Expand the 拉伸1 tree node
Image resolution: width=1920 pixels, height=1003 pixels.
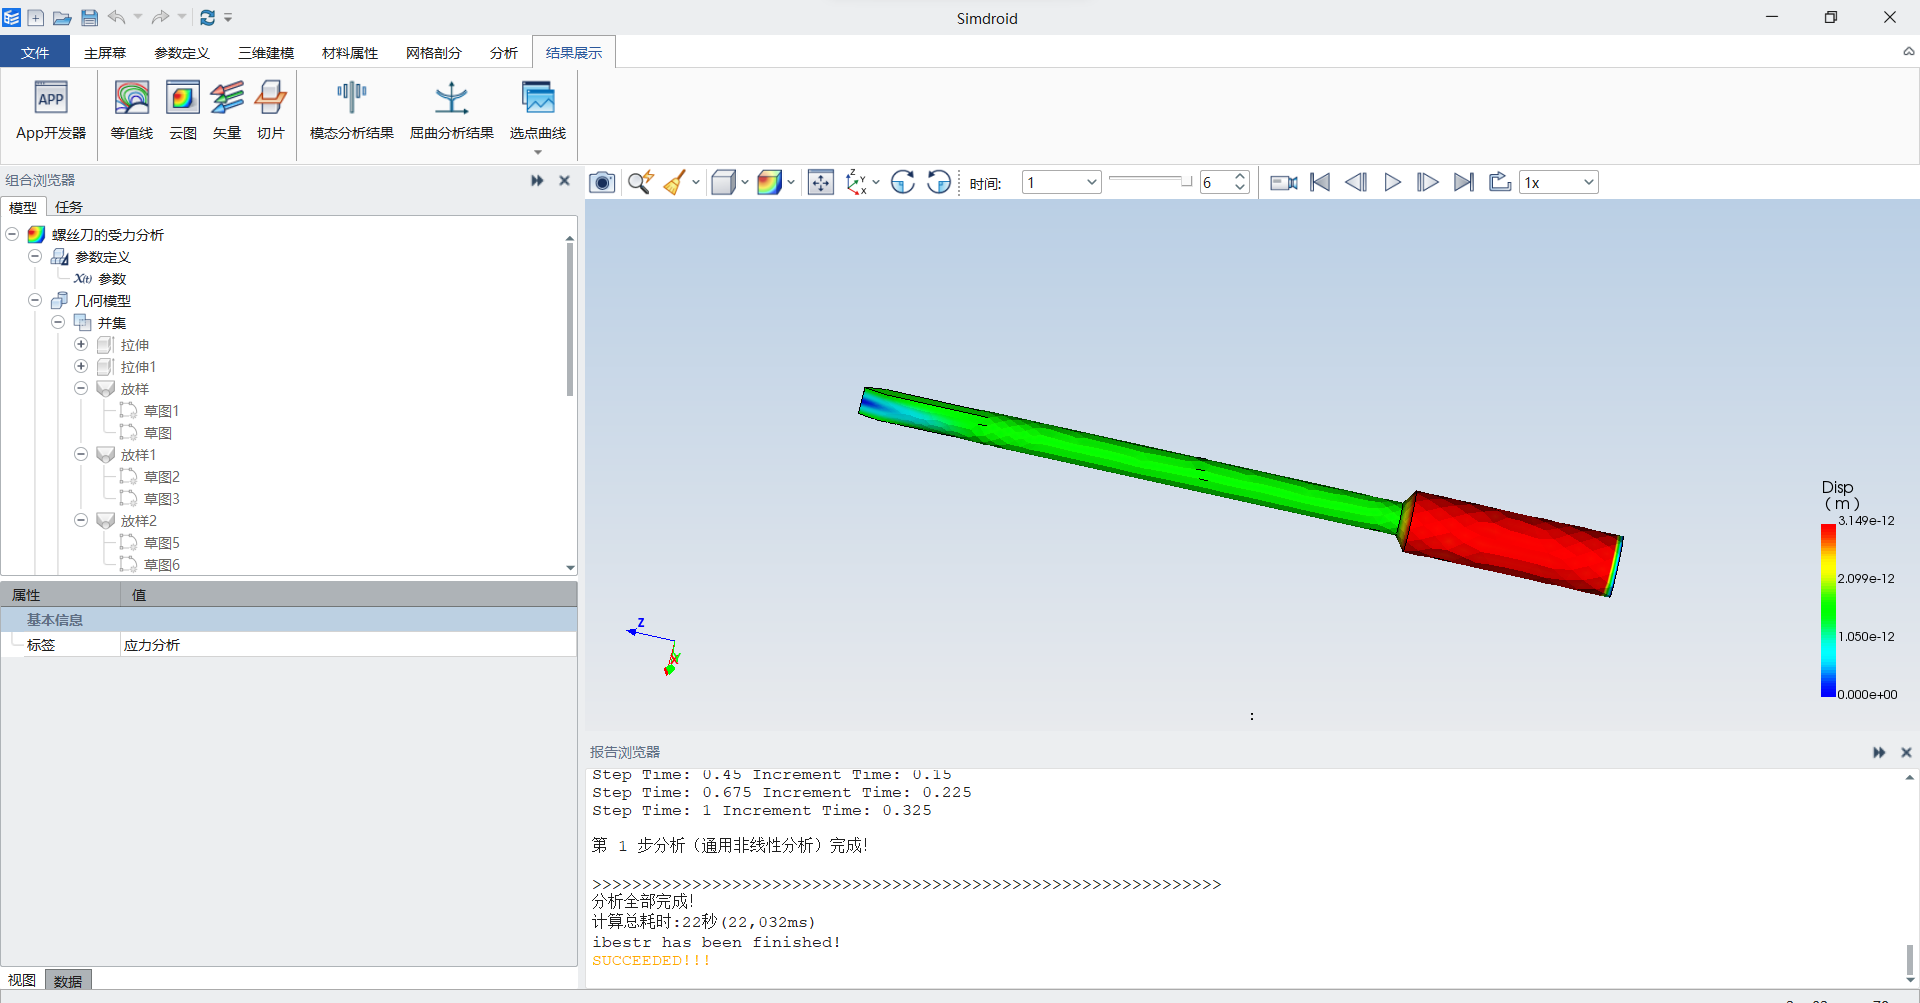click(81, 366)
